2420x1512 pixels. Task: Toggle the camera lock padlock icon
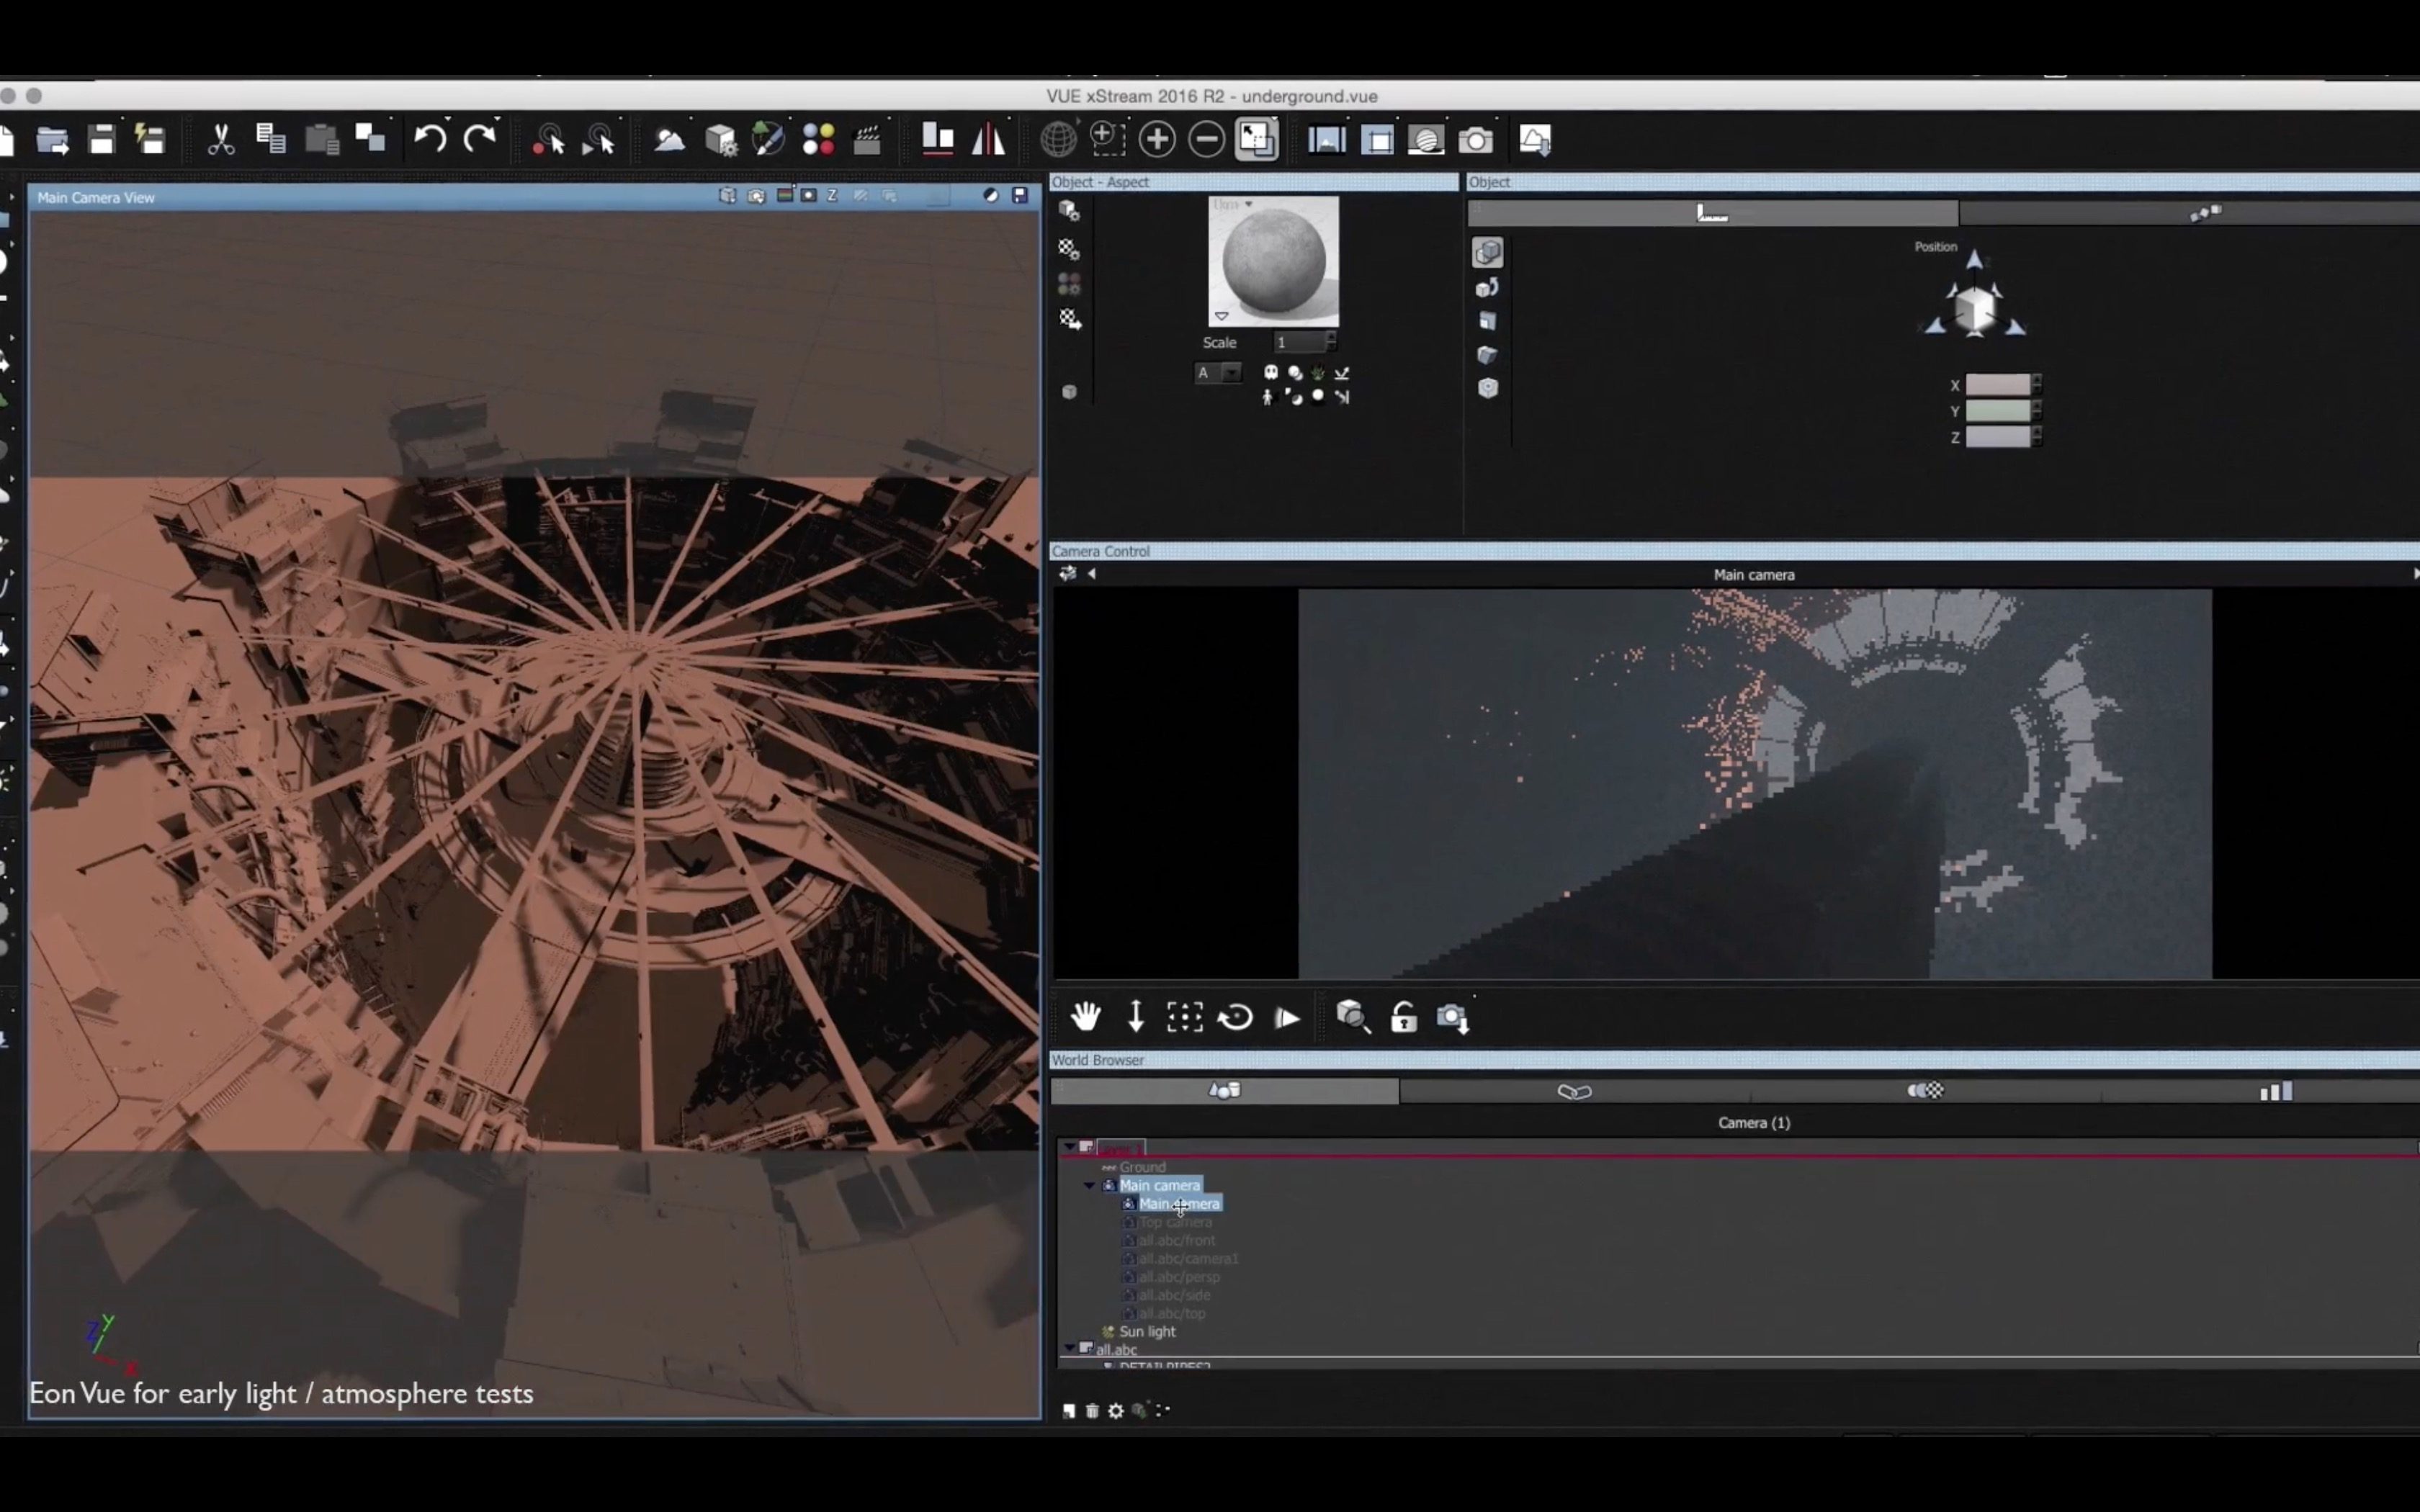[x=1404, y=1017]
